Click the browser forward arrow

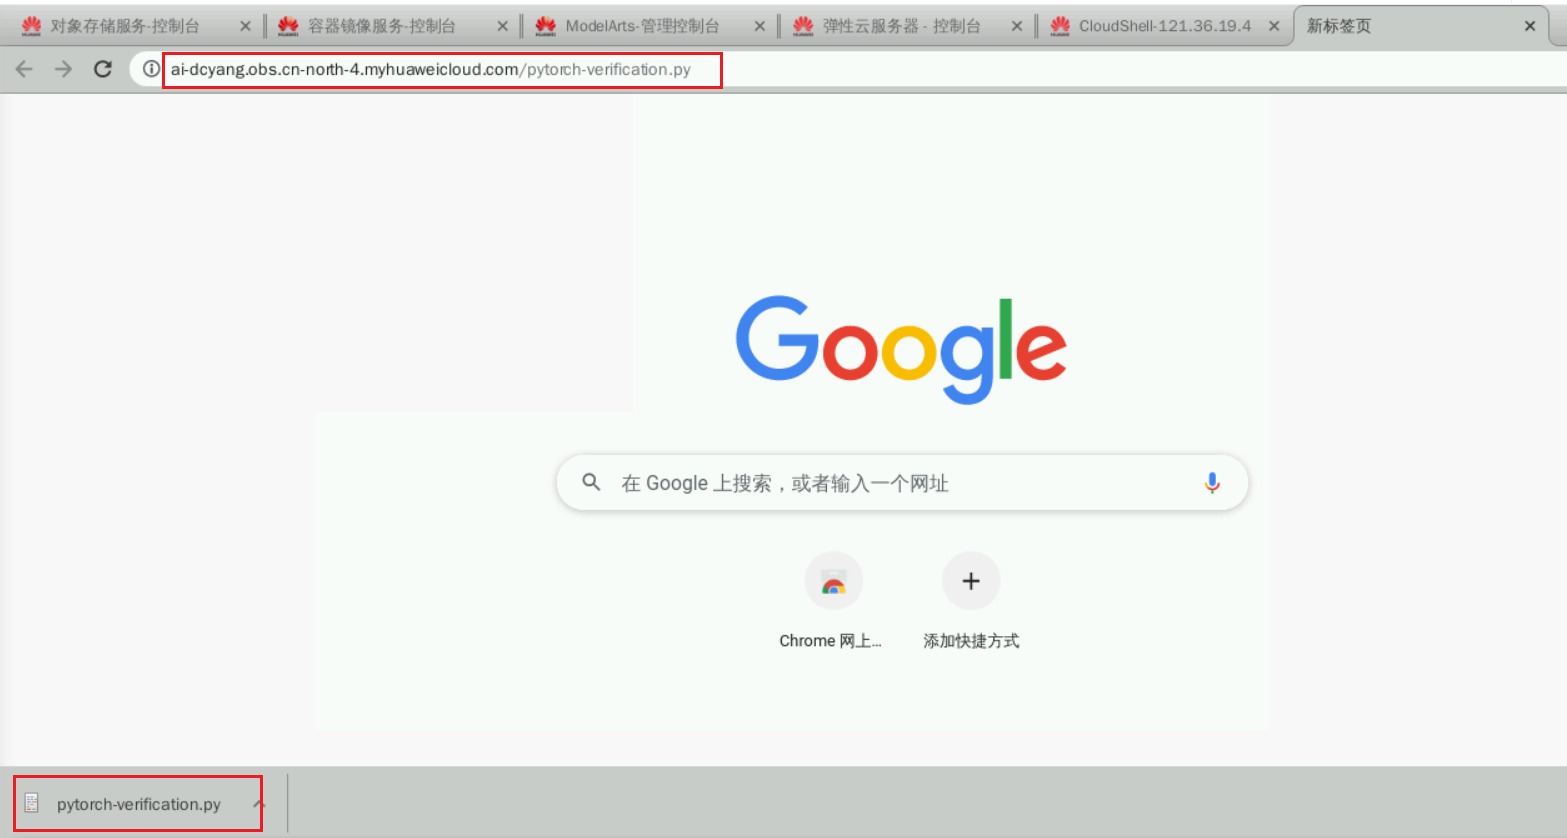click(x=63, y=69)
